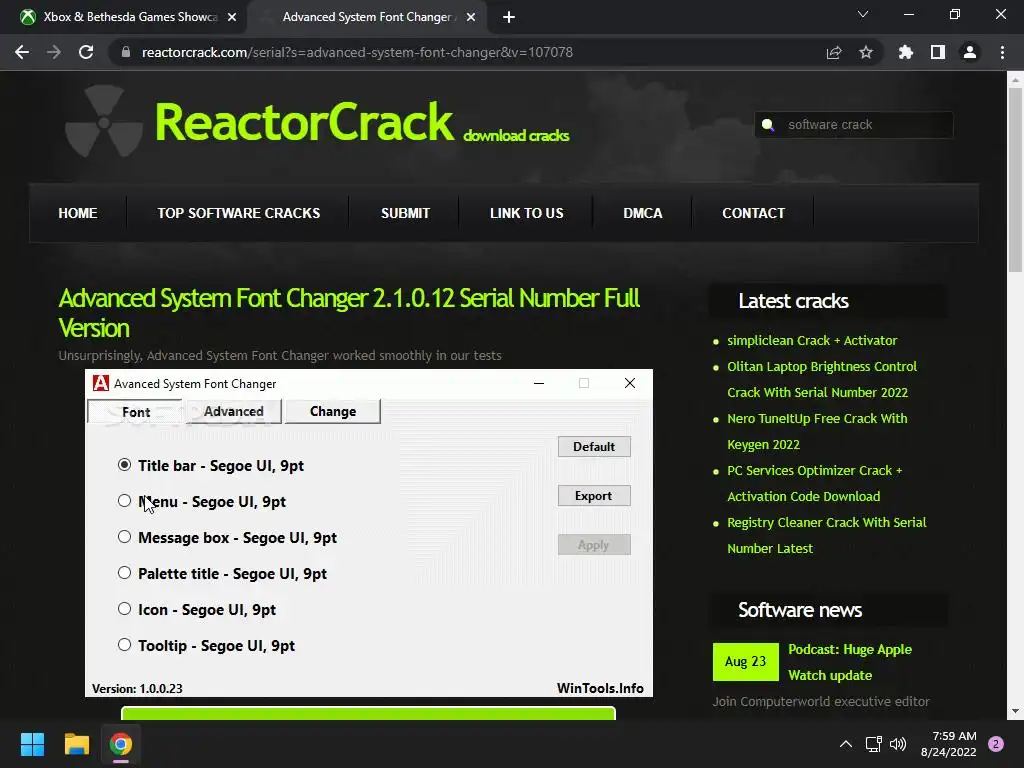Open a new browser tab
Image resolution: width=1024 pixels, height=768 pixels.
pyautogui.click(x=509, y=17)
